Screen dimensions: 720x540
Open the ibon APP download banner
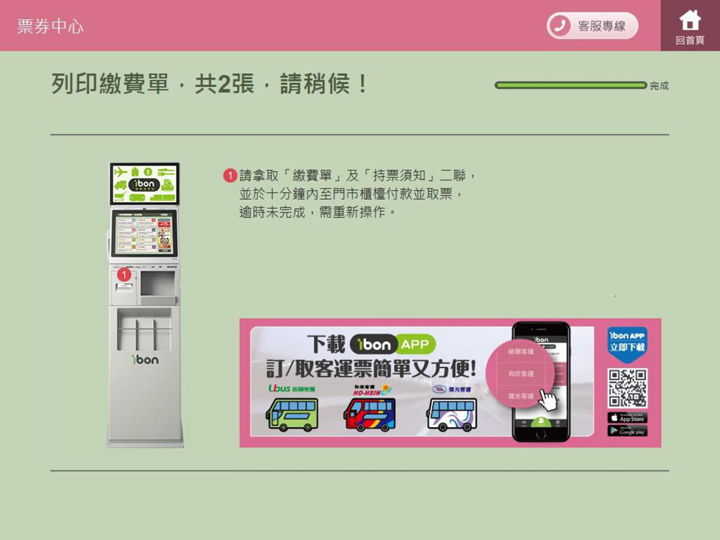(450, 382)
